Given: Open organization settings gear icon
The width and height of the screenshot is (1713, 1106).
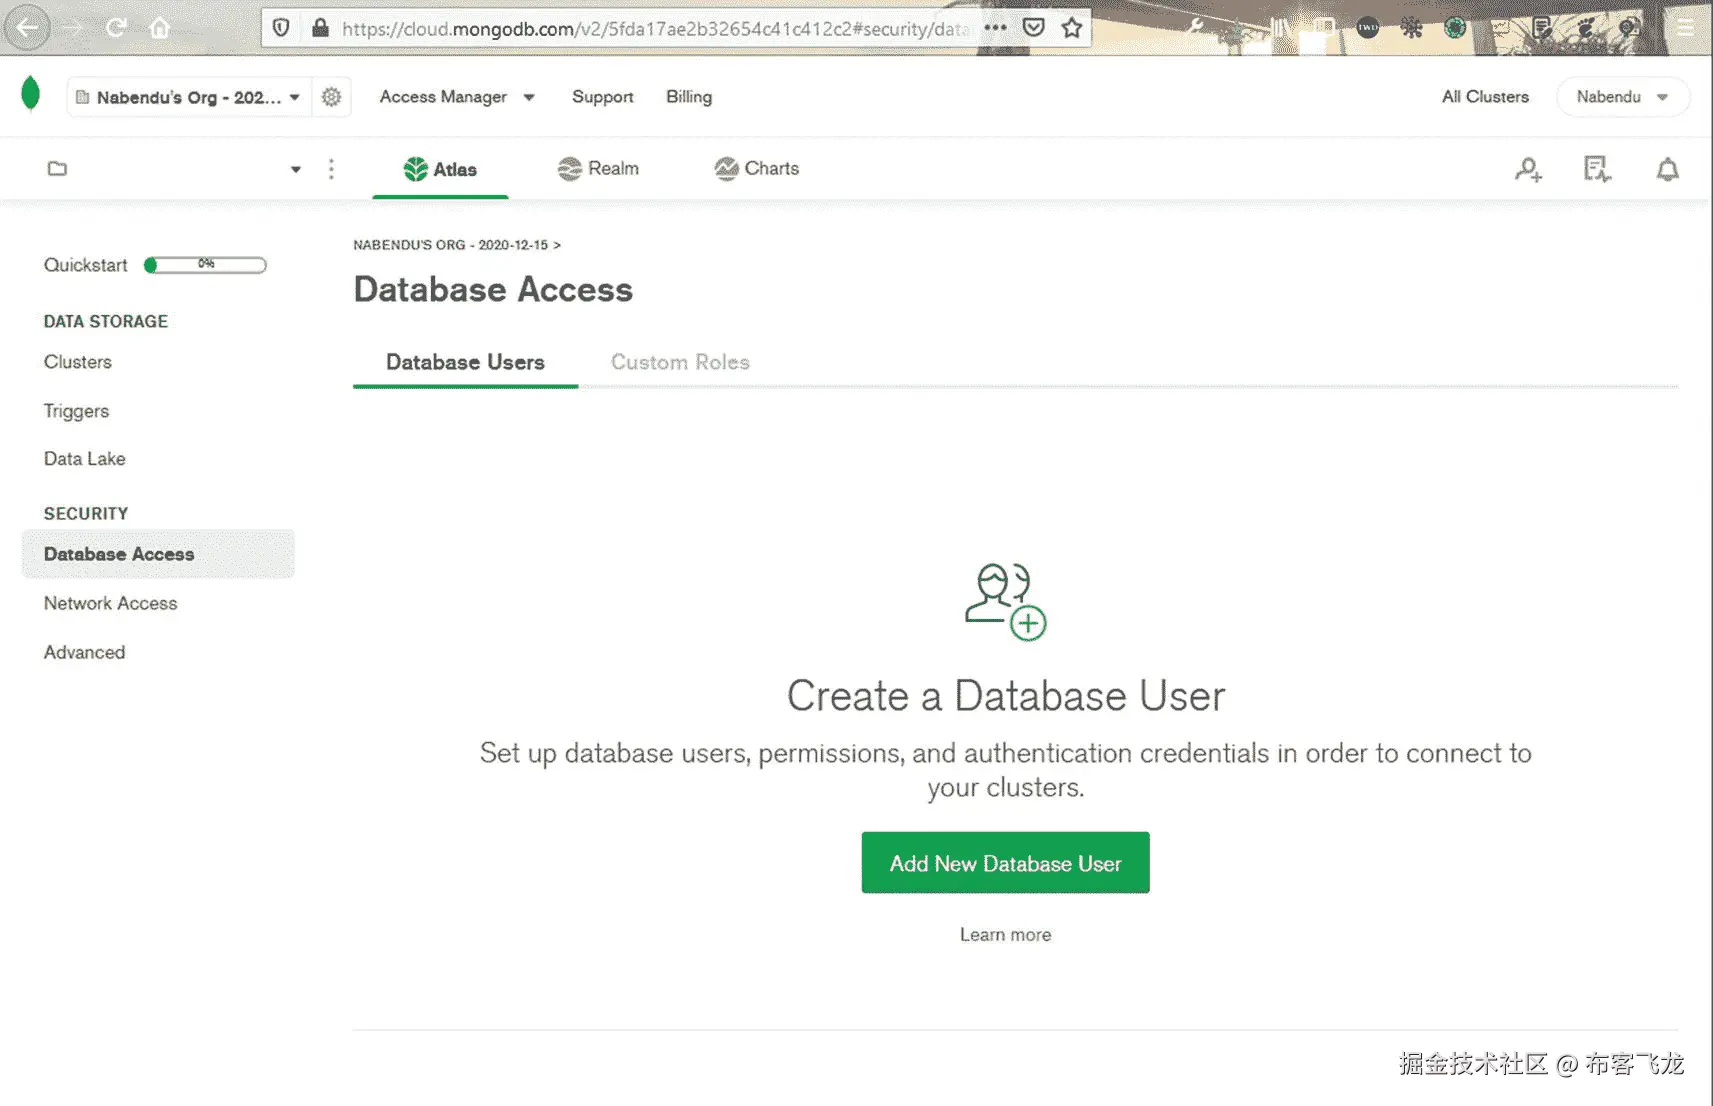Looking at the screenshot, I should (x=331, y=97).
